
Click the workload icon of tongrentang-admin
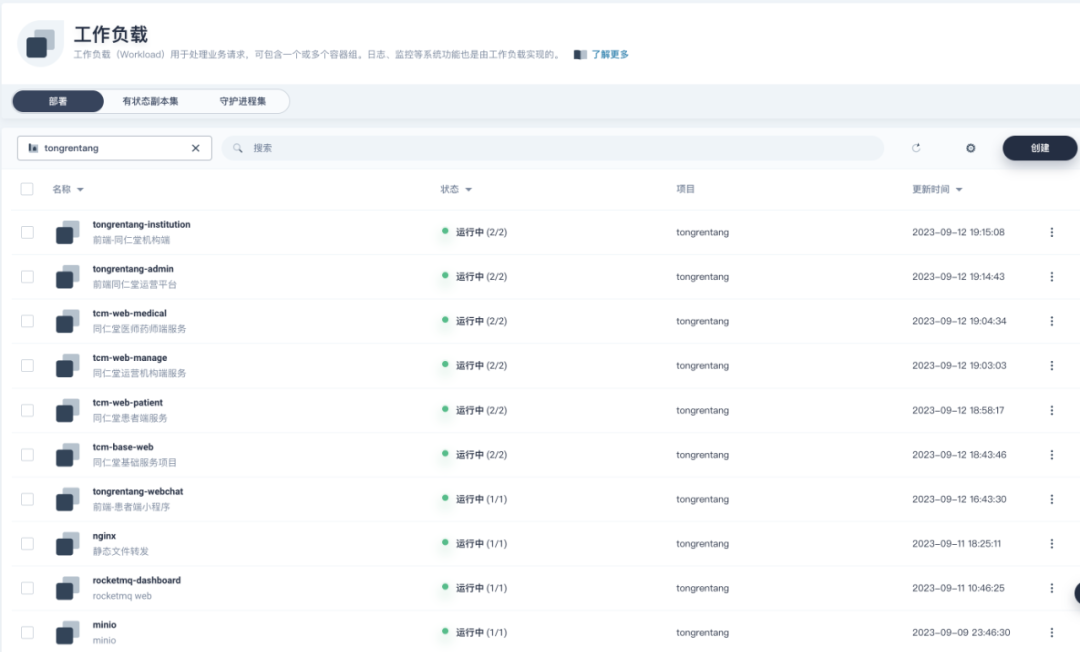pyautogui.click(x=68, y=277)
